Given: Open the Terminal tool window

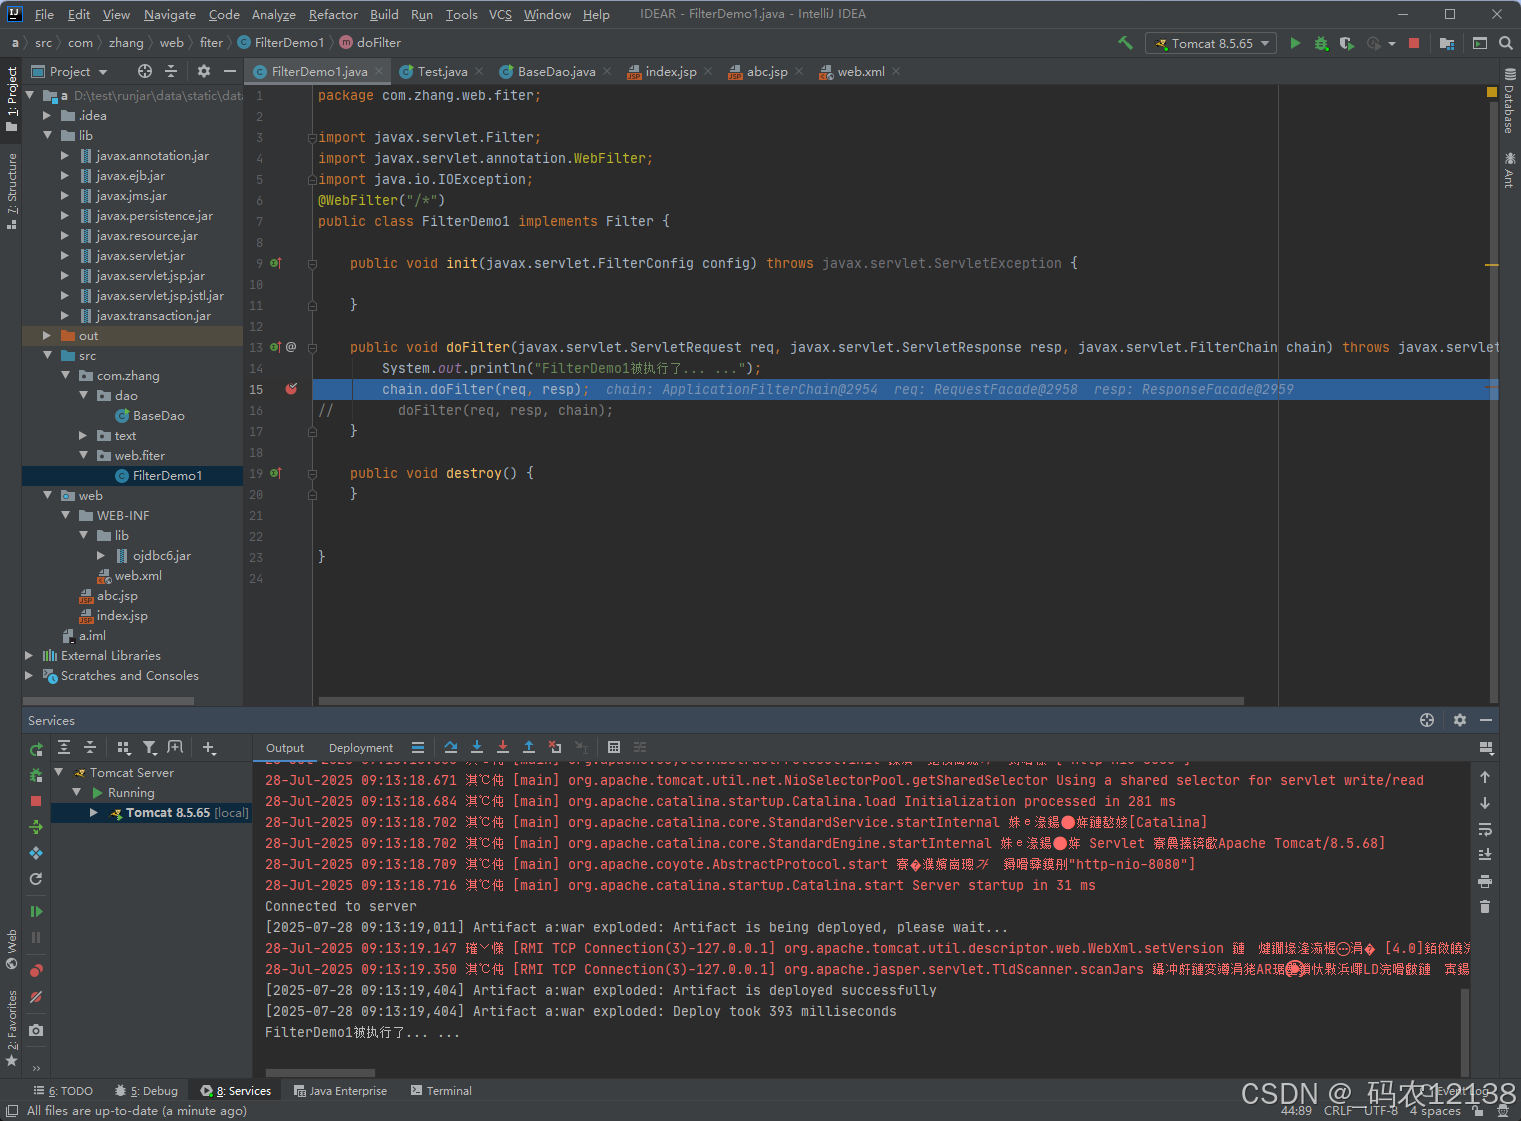Looking at the screenshot, I should coord(441,1091).
